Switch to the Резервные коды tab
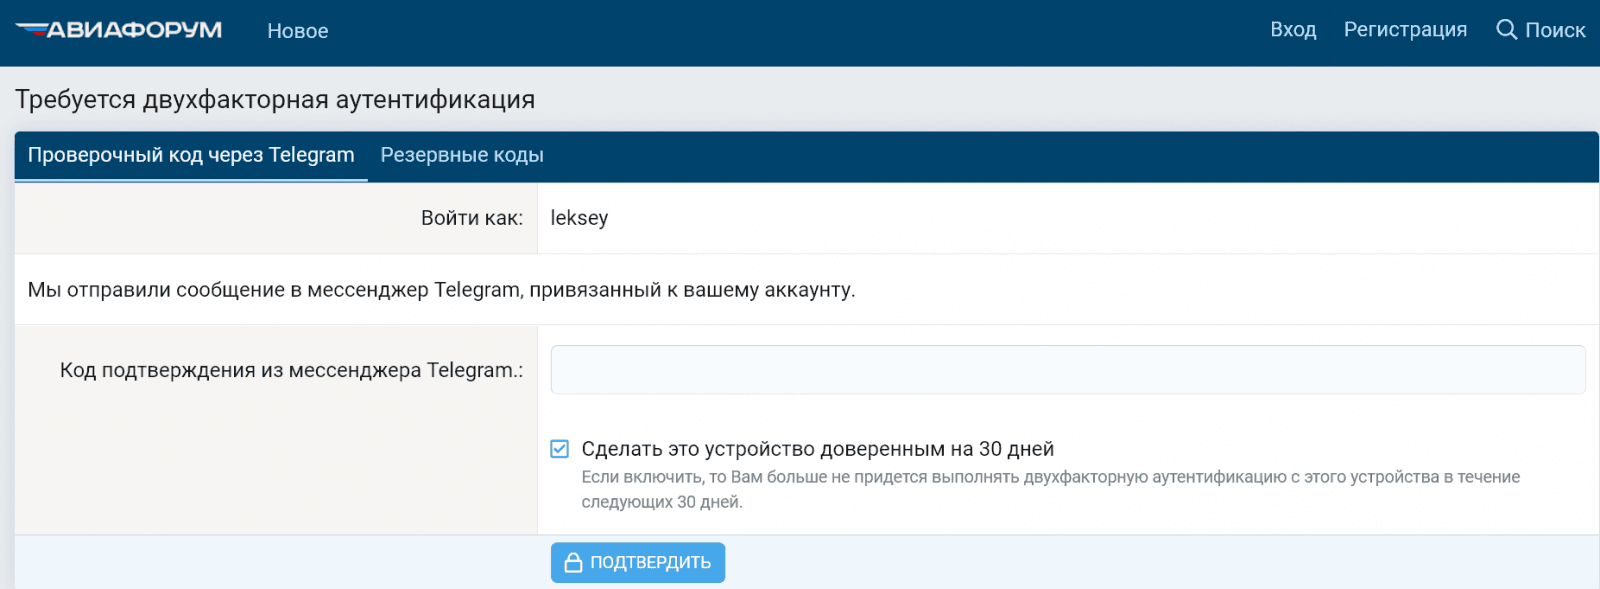The image size is (1600, 589). [462, 155]
